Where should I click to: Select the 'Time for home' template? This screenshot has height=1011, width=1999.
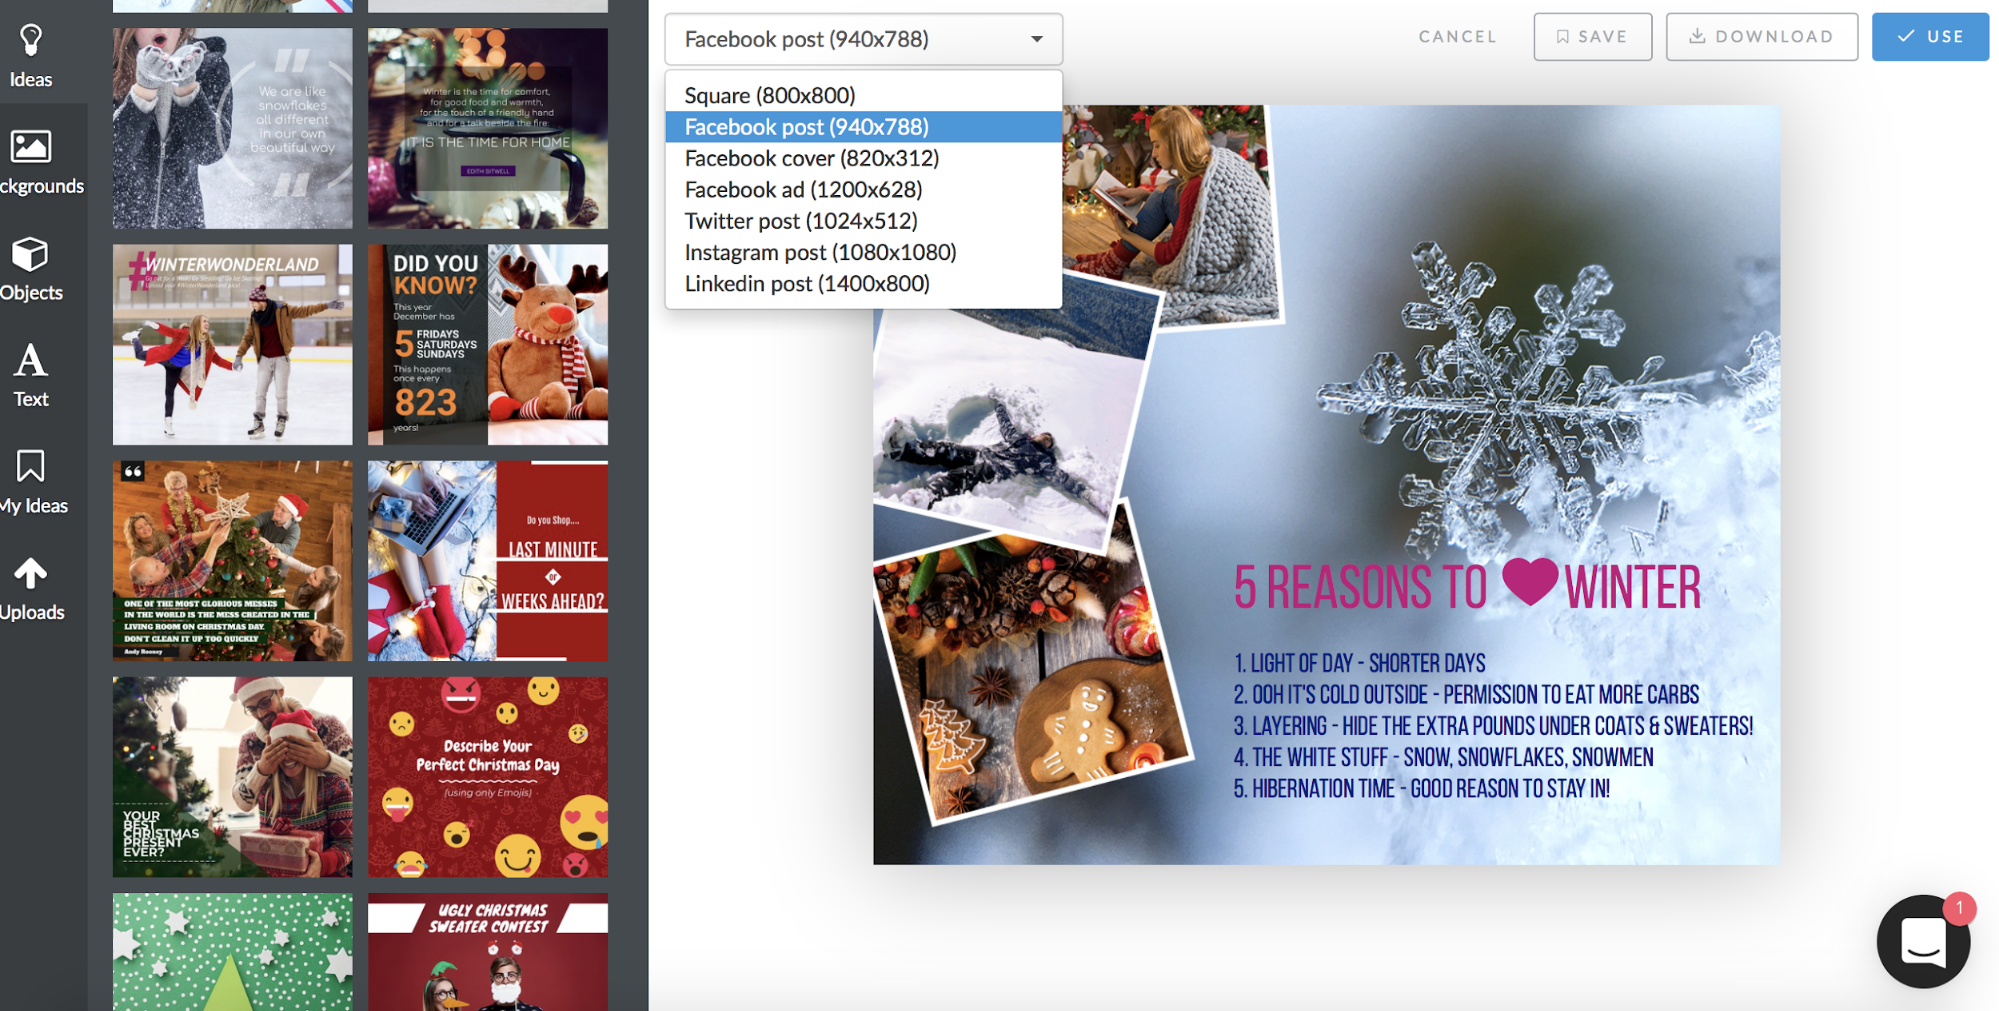click(488, 128)
